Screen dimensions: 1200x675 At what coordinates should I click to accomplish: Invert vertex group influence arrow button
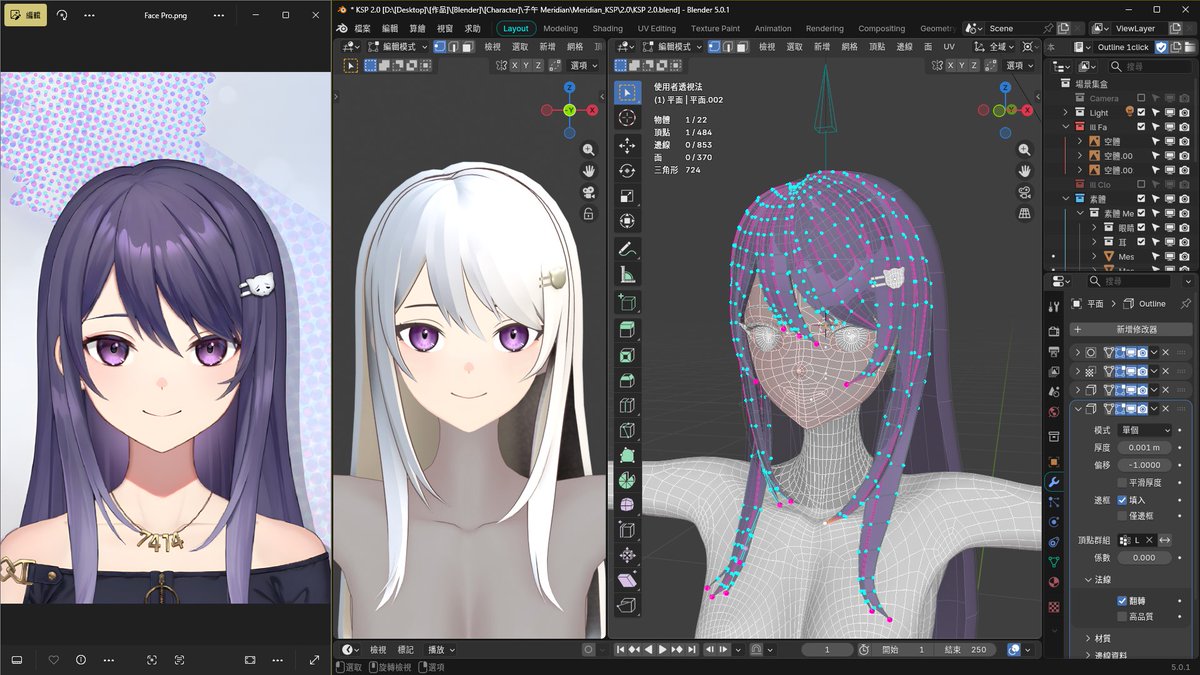(x=1165, y=540)
